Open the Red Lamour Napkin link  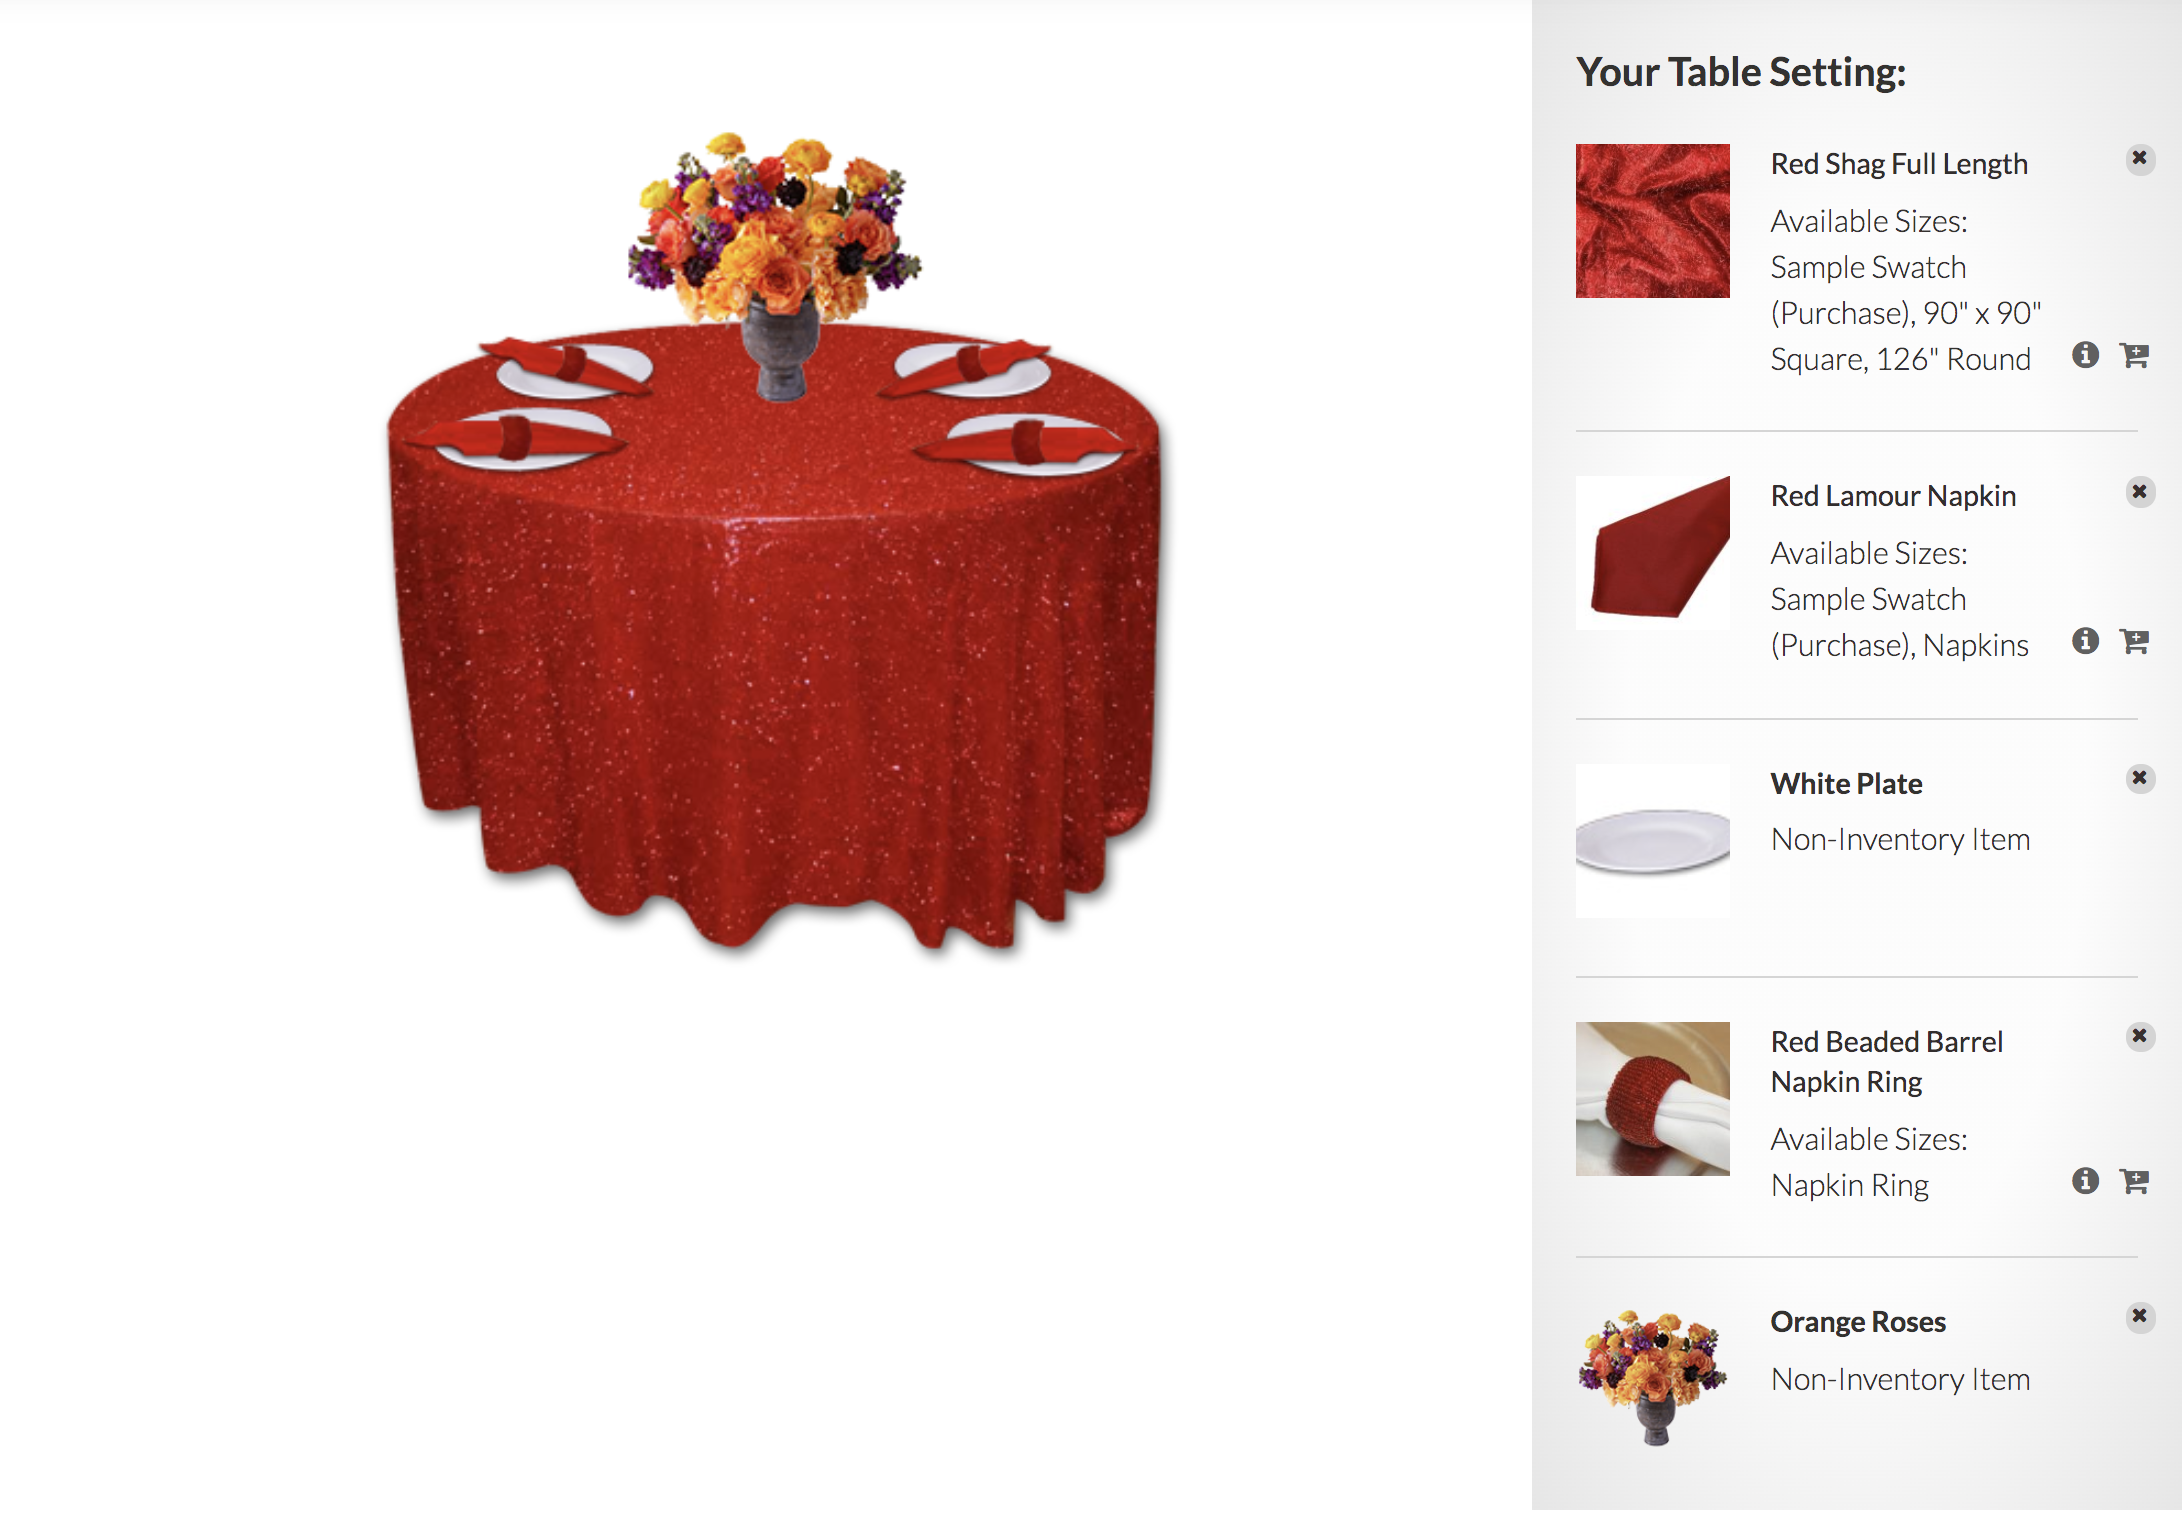(x=1893, y=496)
